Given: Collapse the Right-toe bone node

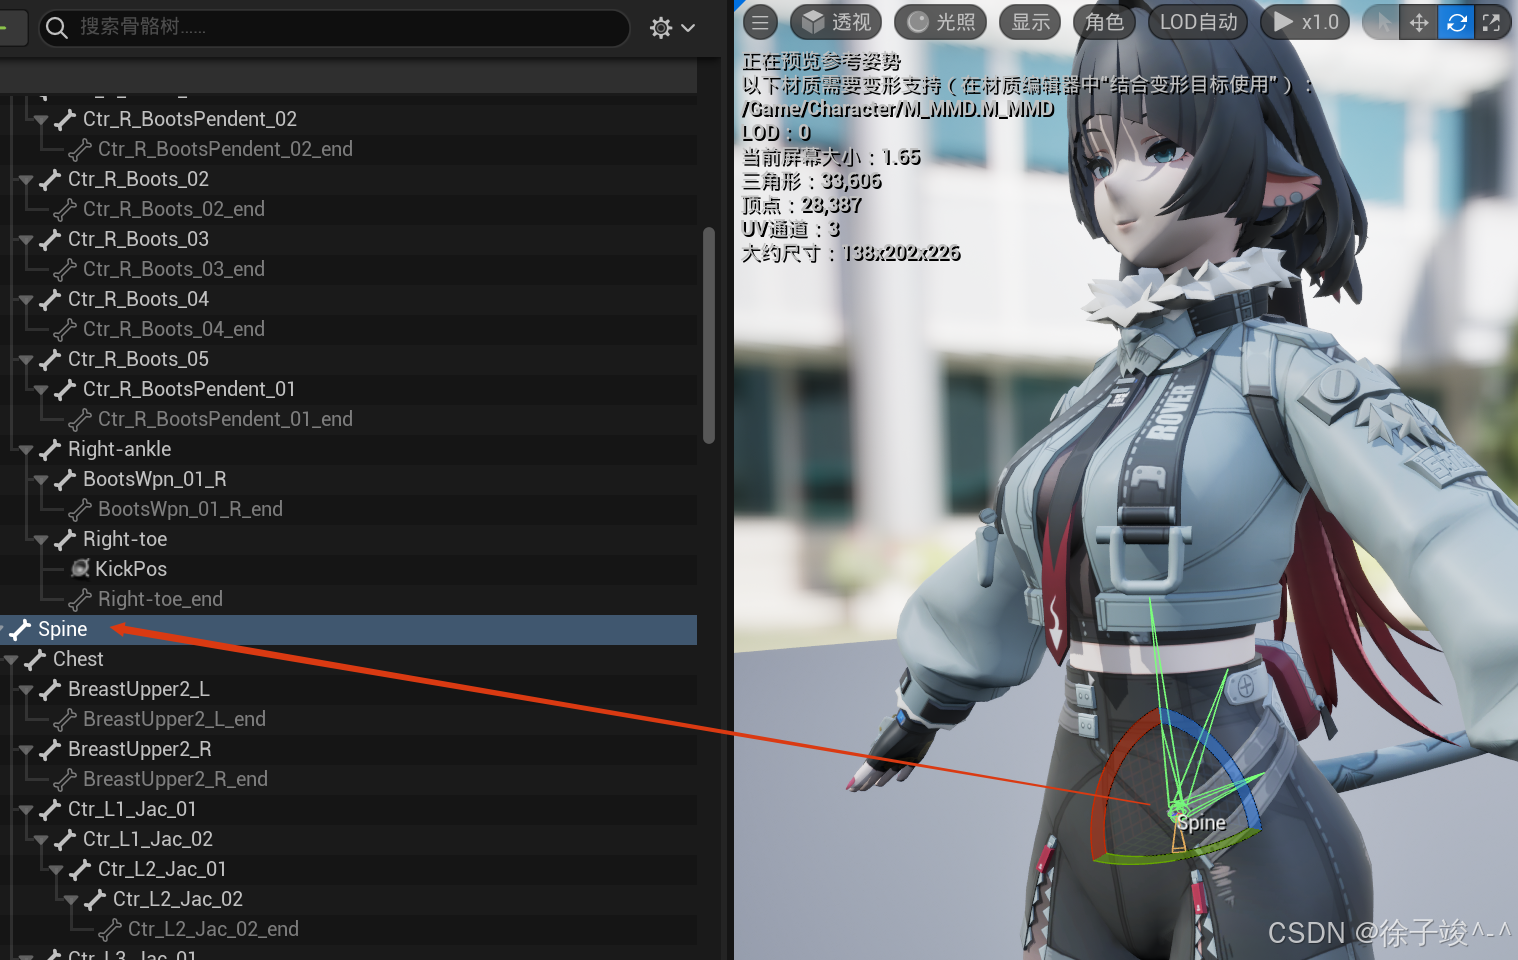Looking at the screenshot, I should (x=41, y=540).
